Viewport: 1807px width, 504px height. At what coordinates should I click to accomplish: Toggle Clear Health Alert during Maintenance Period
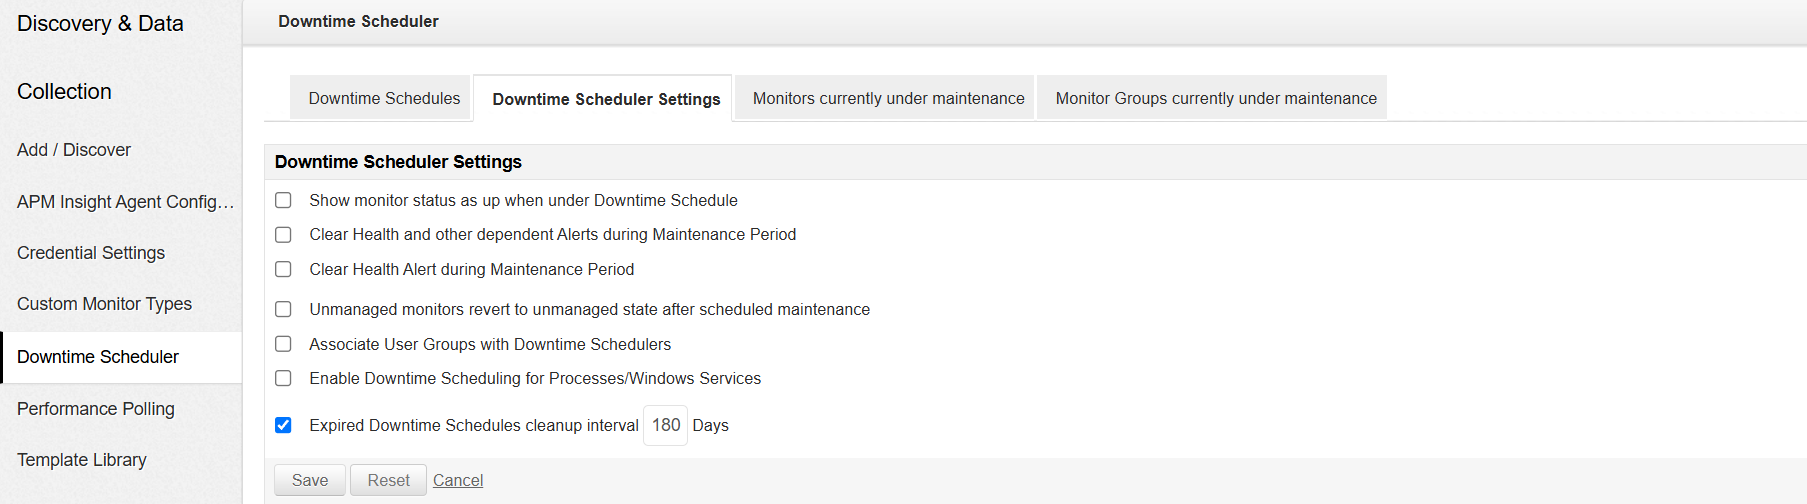284,270
